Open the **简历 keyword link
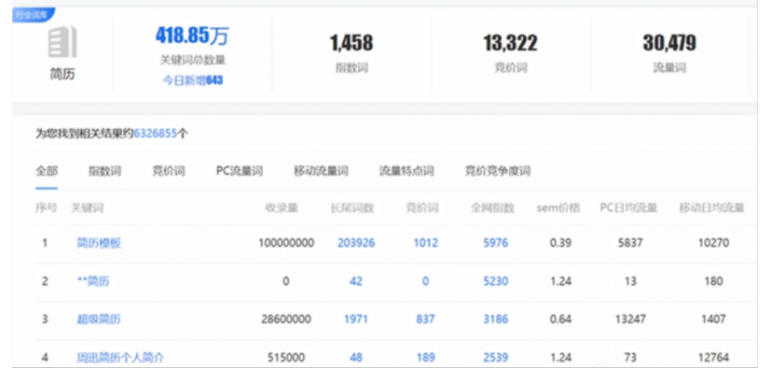The width and height of the screenshot is (763, 375). pos(93,281)
